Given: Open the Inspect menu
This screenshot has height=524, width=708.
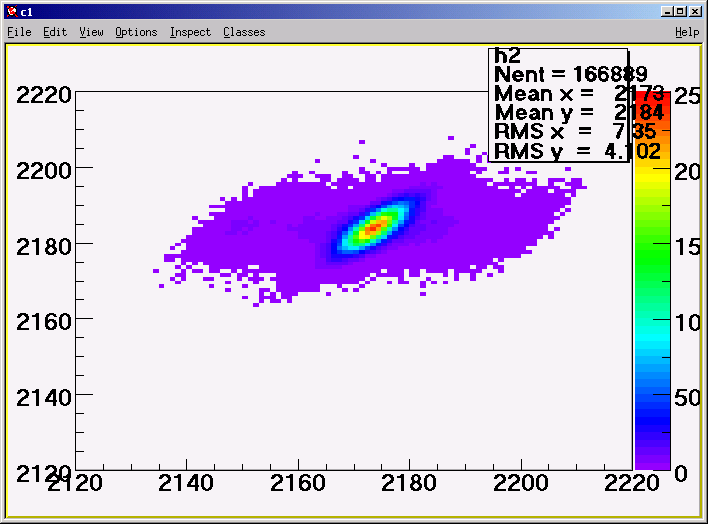Looking at the screenshot, I should [x=190, y=32].
